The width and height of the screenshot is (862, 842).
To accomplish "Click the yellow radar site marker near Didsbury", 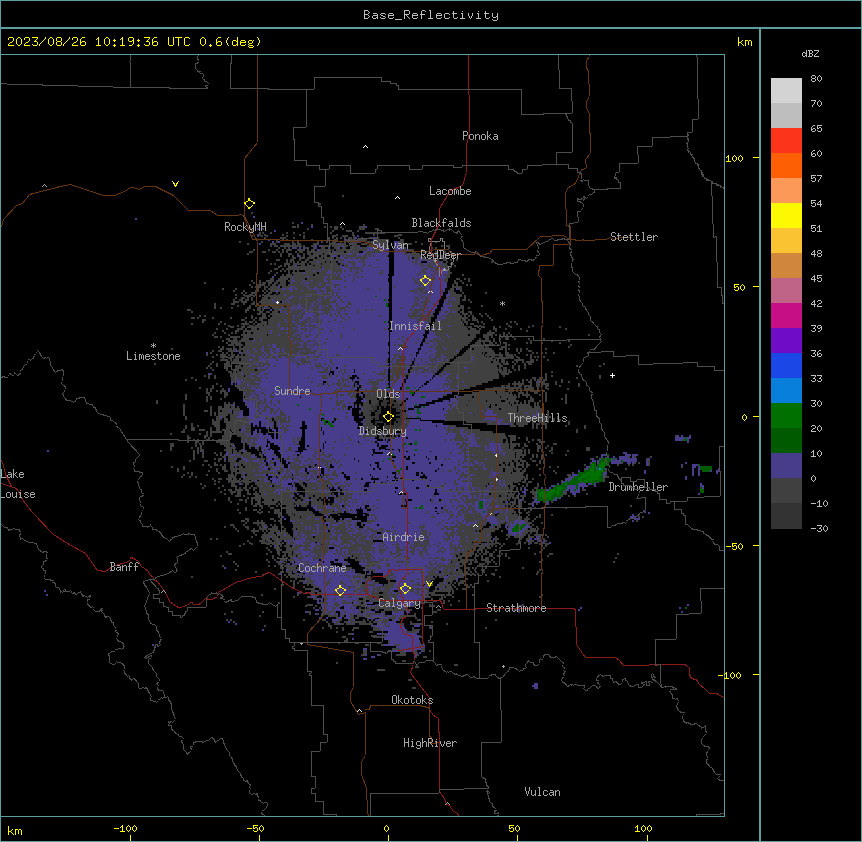I will [388, 416].
